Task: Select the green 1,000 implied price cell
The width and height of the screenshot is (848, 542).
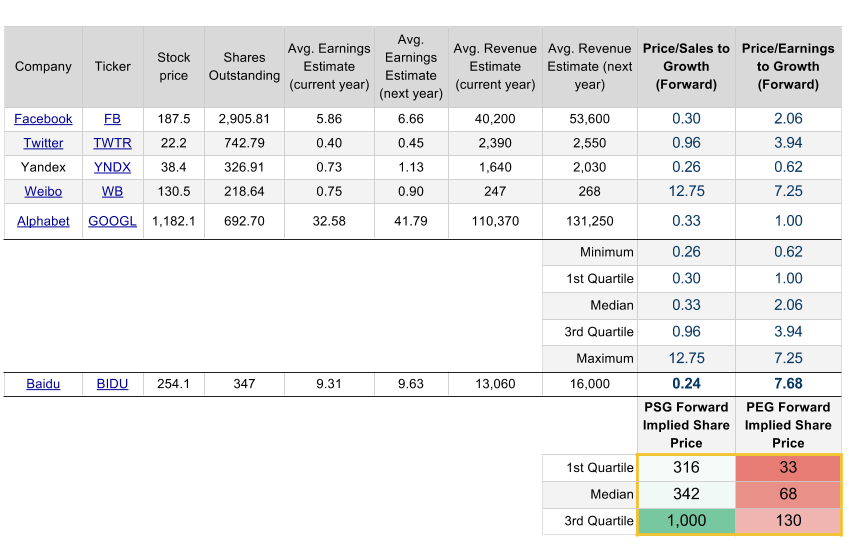Action: (x=686, y=521)
